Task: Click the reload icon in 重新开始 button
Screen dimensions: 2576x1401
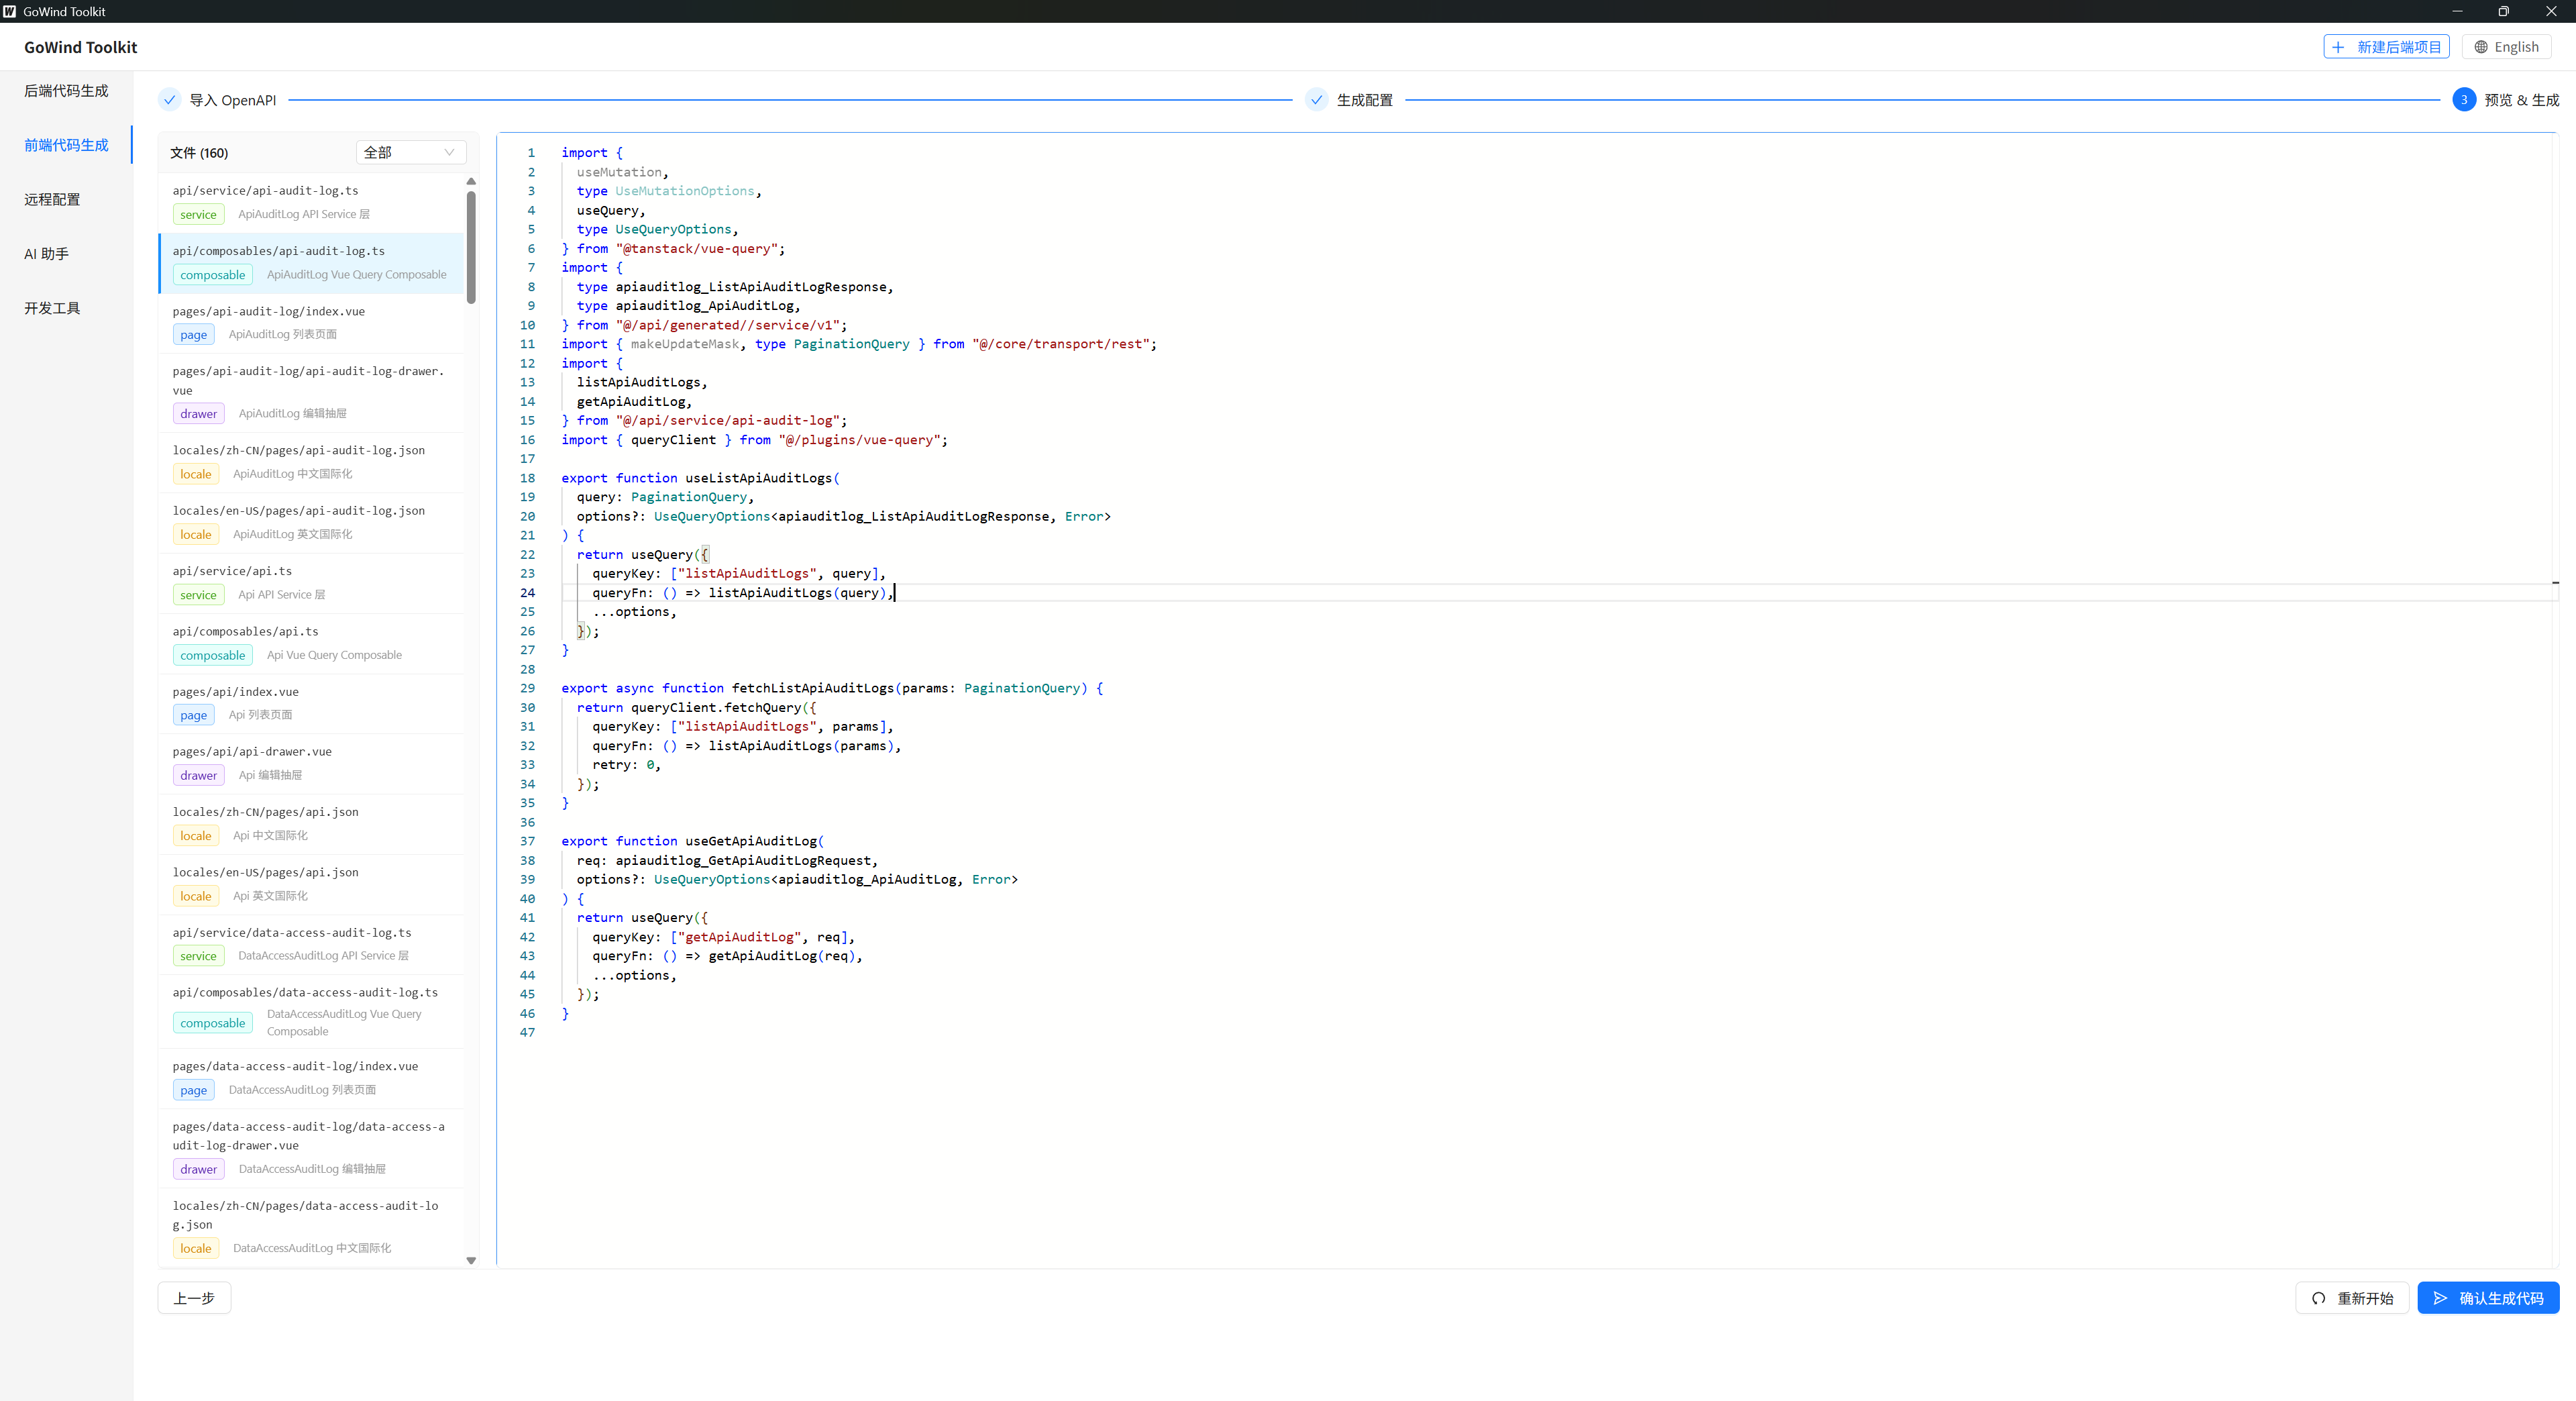Action: (2319, 1298)
